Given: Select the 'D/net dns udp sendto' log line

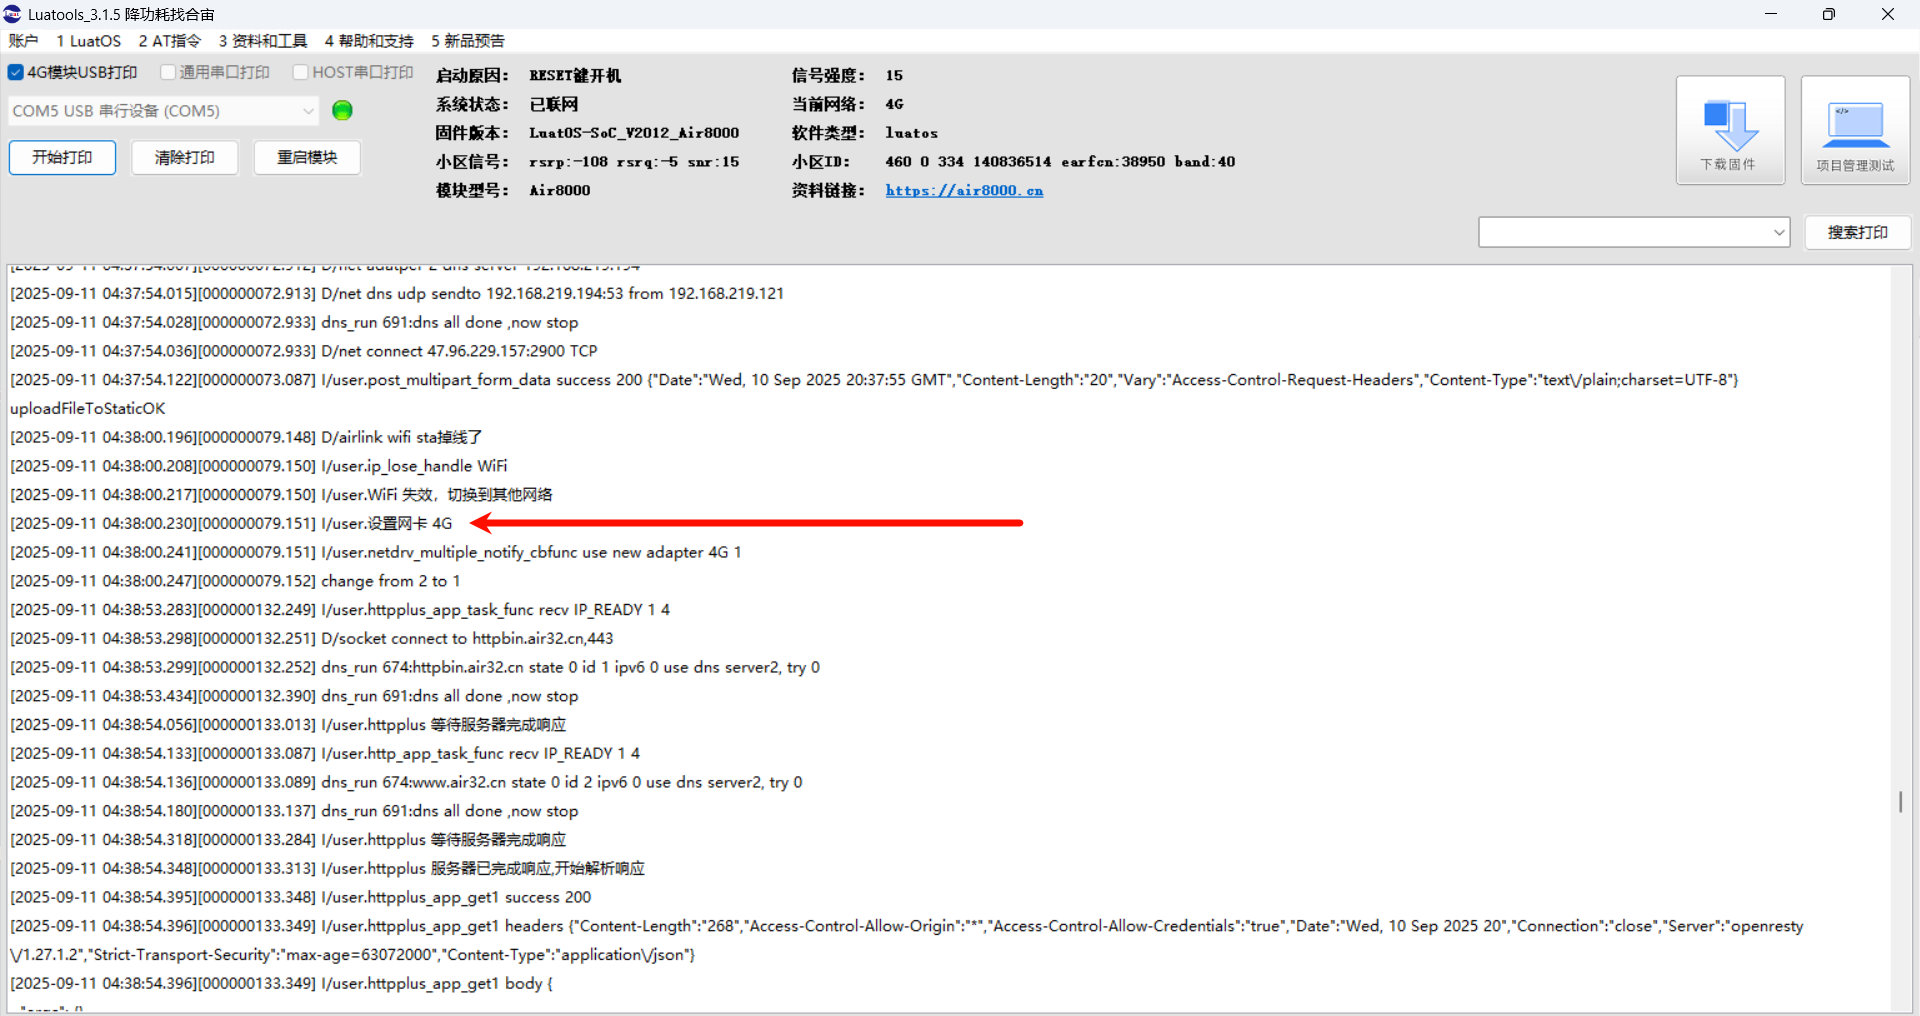Looking at the screenshot, I should pos(397,293).
